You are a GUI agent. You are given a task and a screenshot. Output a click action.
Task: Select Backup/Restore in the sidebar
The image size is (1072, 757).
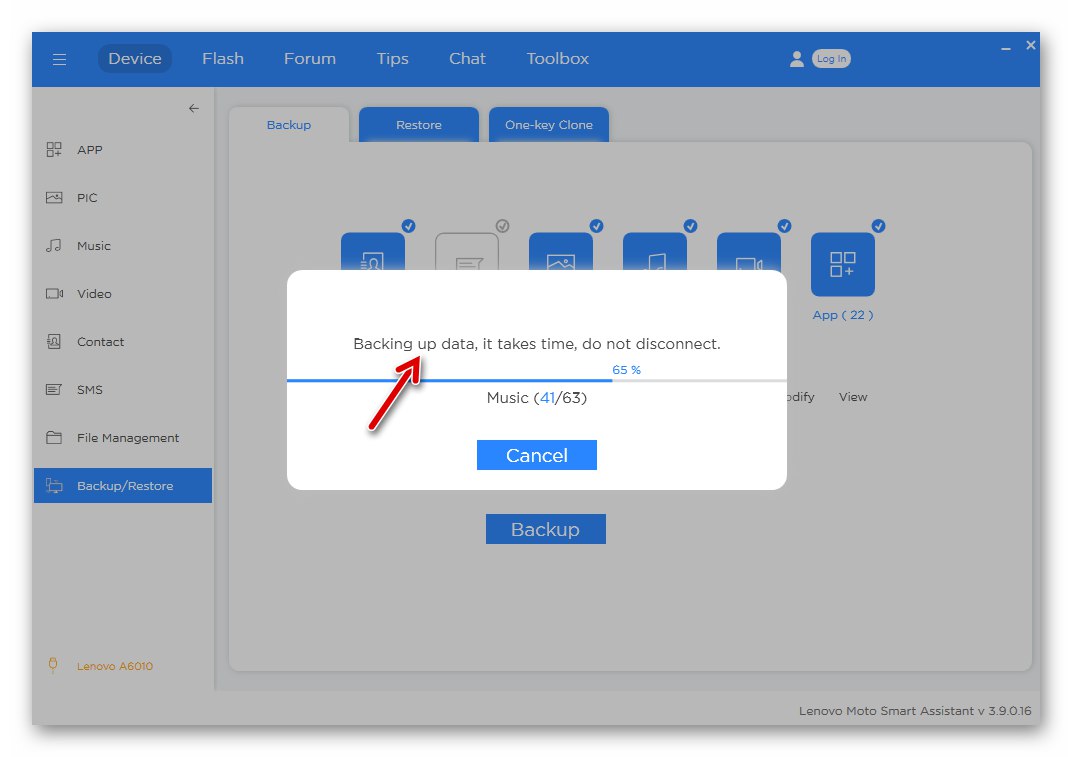pyautogui.click(x=123, y=486)
